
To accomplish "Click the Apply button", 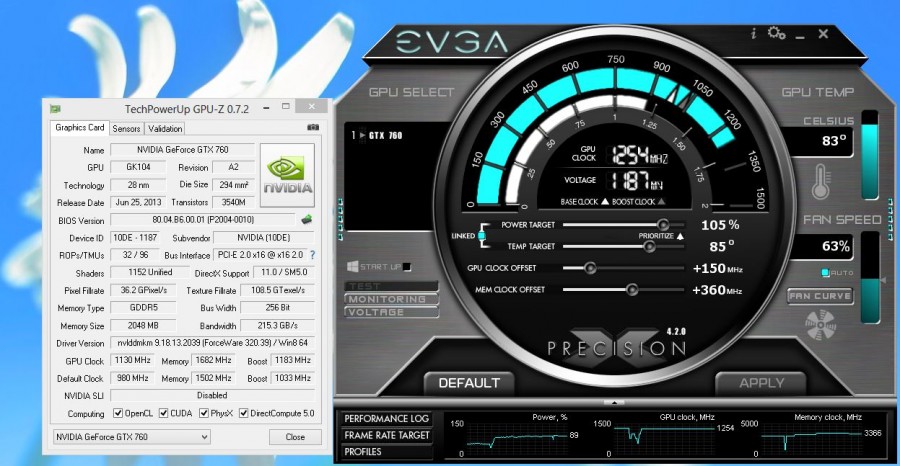I will coord(762,383).
